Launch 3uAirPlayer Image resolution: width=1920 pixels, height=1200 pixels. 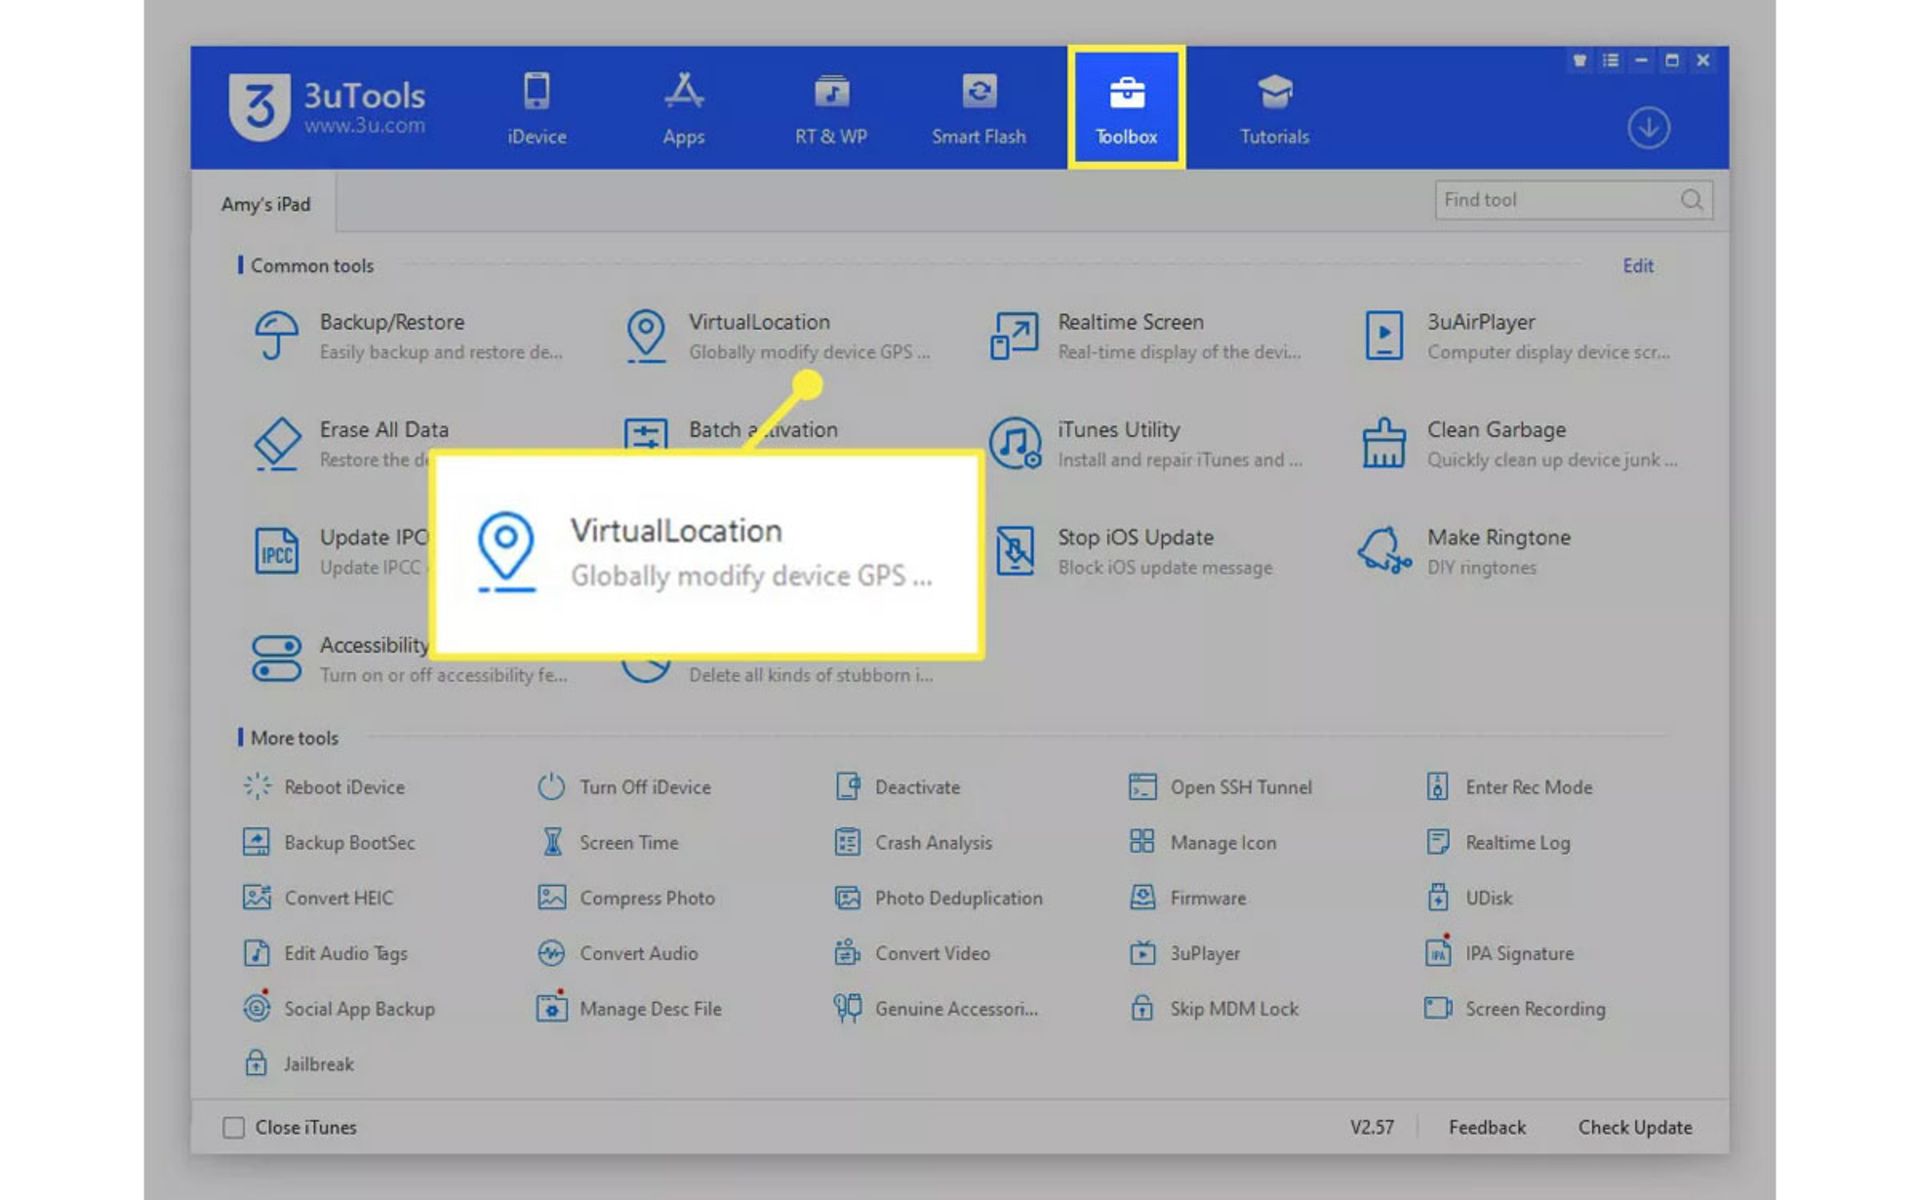(1517, 336)
